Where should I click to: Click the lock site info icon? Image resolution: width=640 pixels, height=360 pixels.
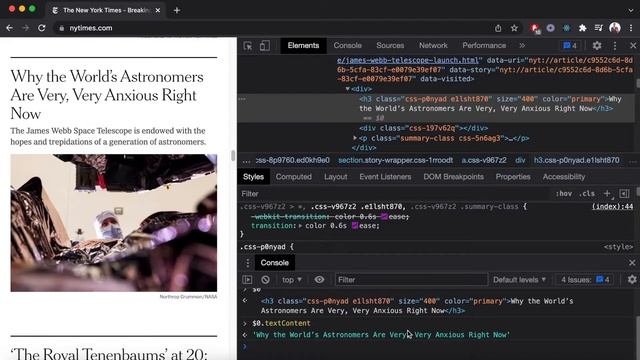tap(62, 28)
